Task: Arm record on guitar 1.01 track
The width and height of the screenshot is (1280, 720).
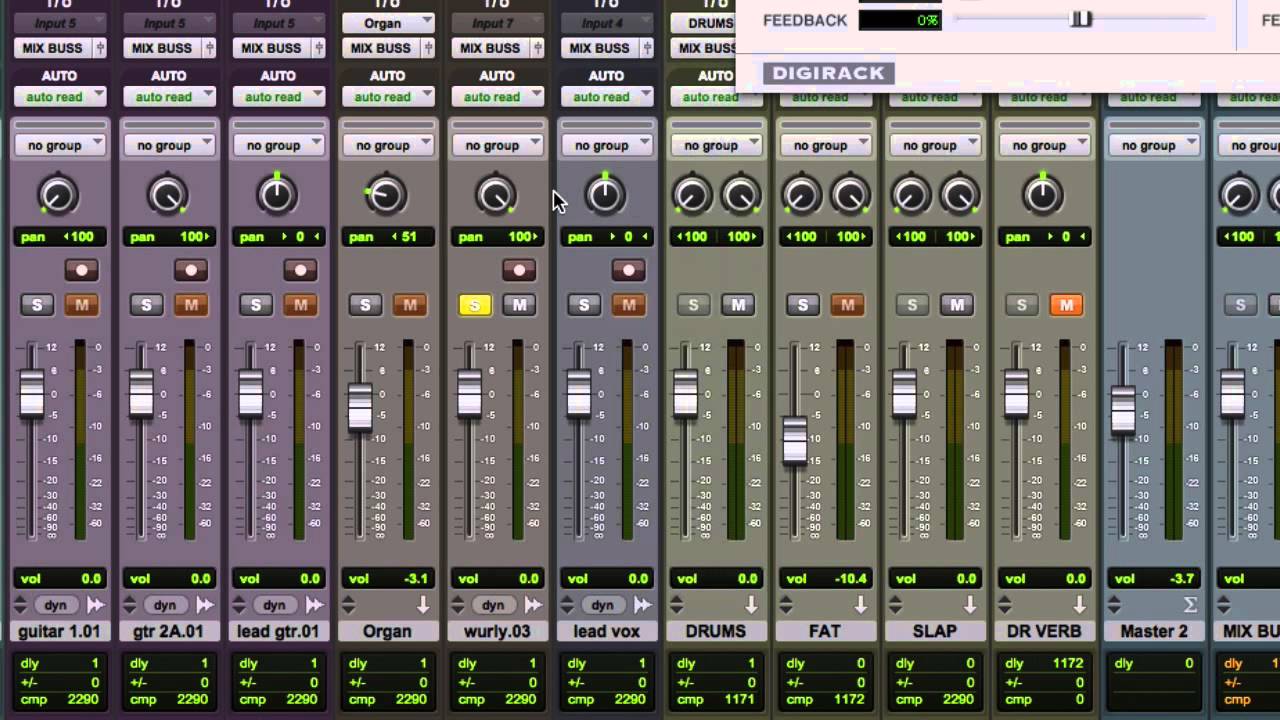Action: click(x=81, y=270)
